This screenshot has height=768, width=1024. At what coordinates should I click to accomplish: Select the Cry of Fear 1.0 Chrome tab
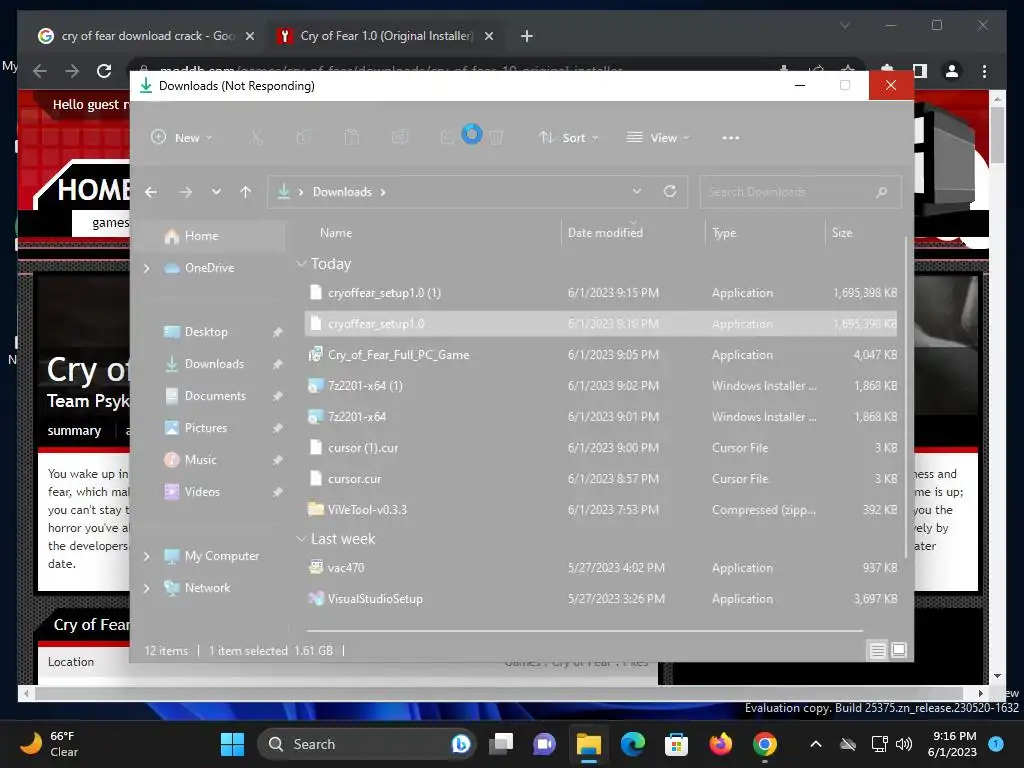pos(385,36)
